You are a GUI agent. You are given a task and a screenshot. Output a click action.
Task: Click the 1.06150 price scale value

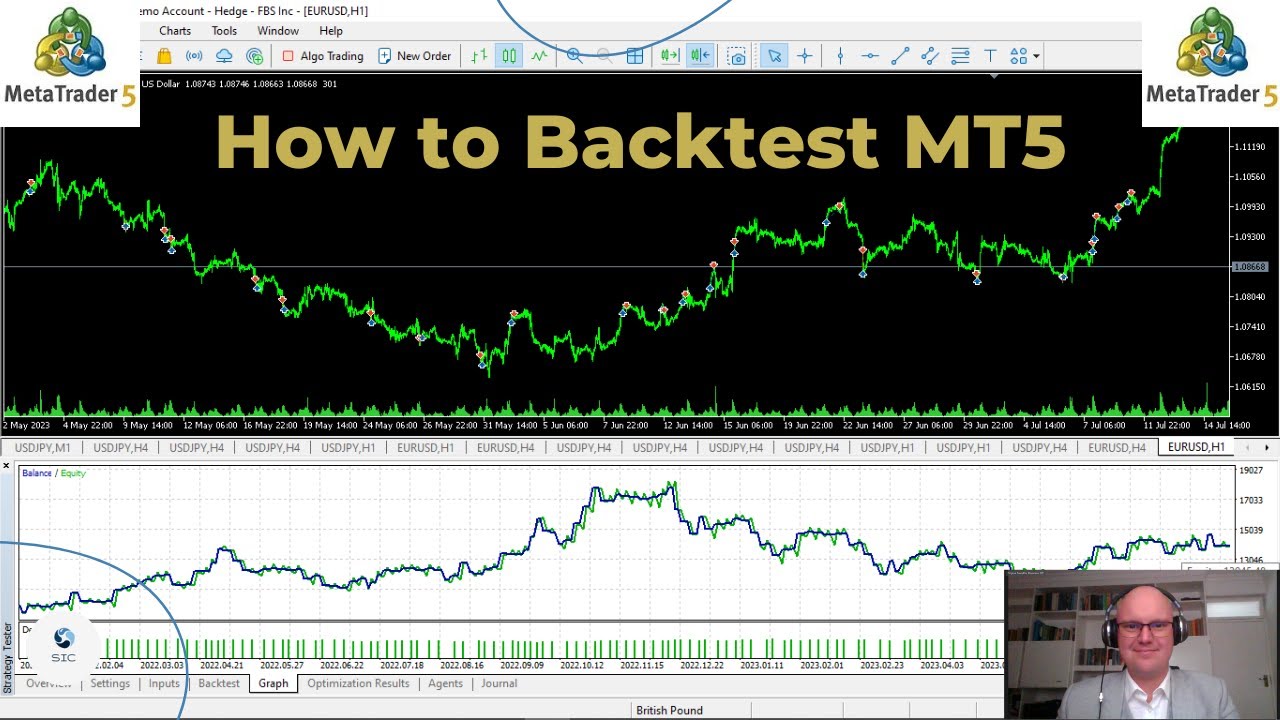[x=1250, y=387]
